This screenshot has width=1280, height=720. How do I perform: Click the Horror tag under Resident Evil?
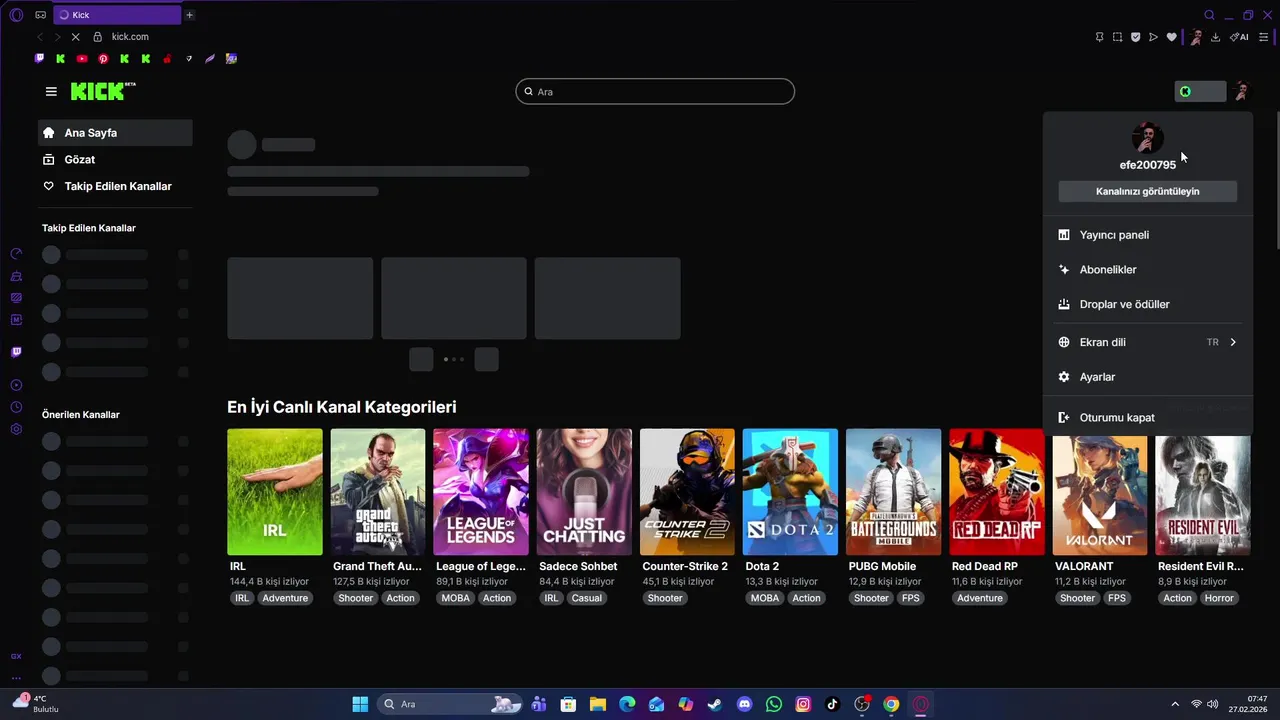click(1219, 598)
